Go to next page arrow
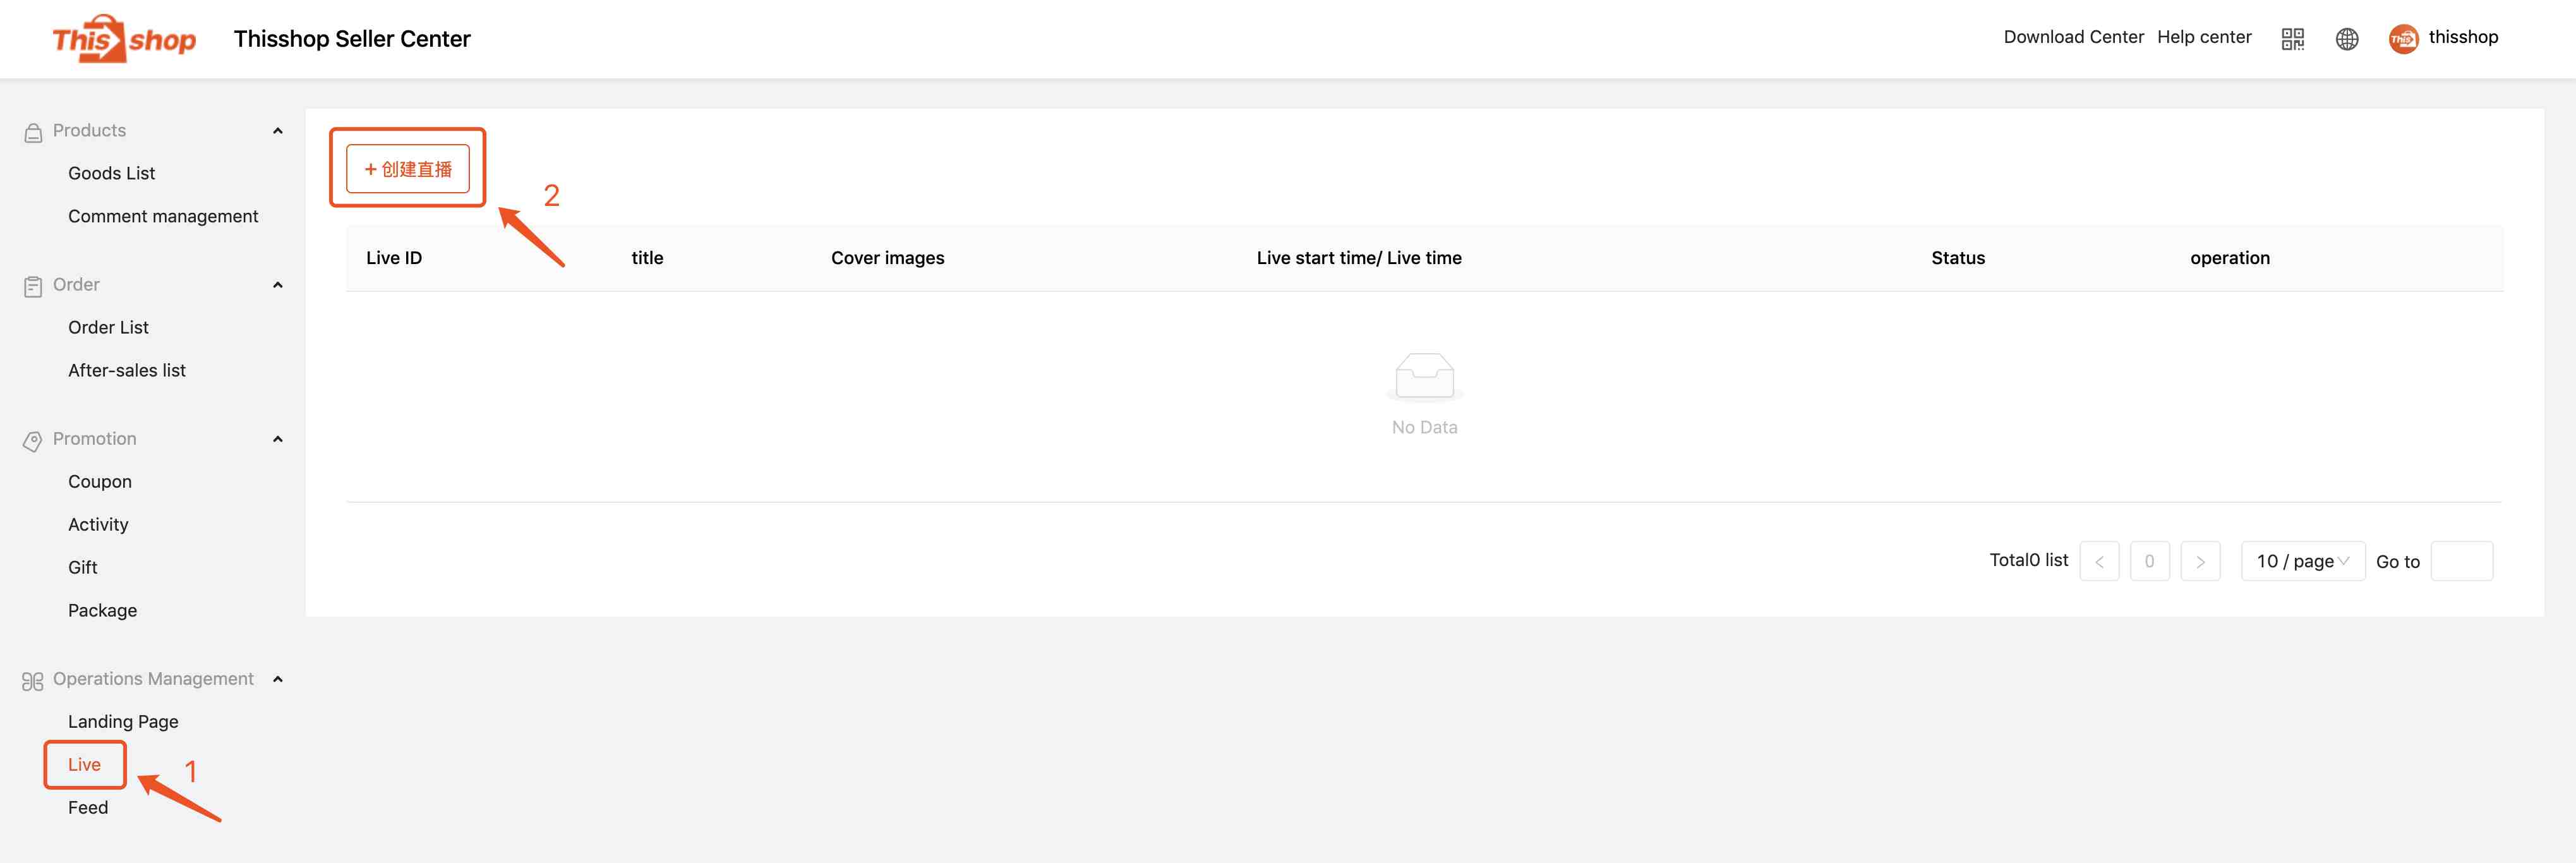The width and height of the screenshot is (2576, 863). click(2200, 561)
